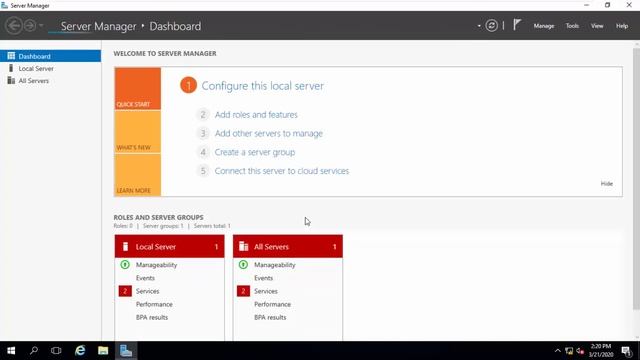This screenshot has width=640, height=360.
Task: Select Dashboard in the left pane
Action: 50,56
